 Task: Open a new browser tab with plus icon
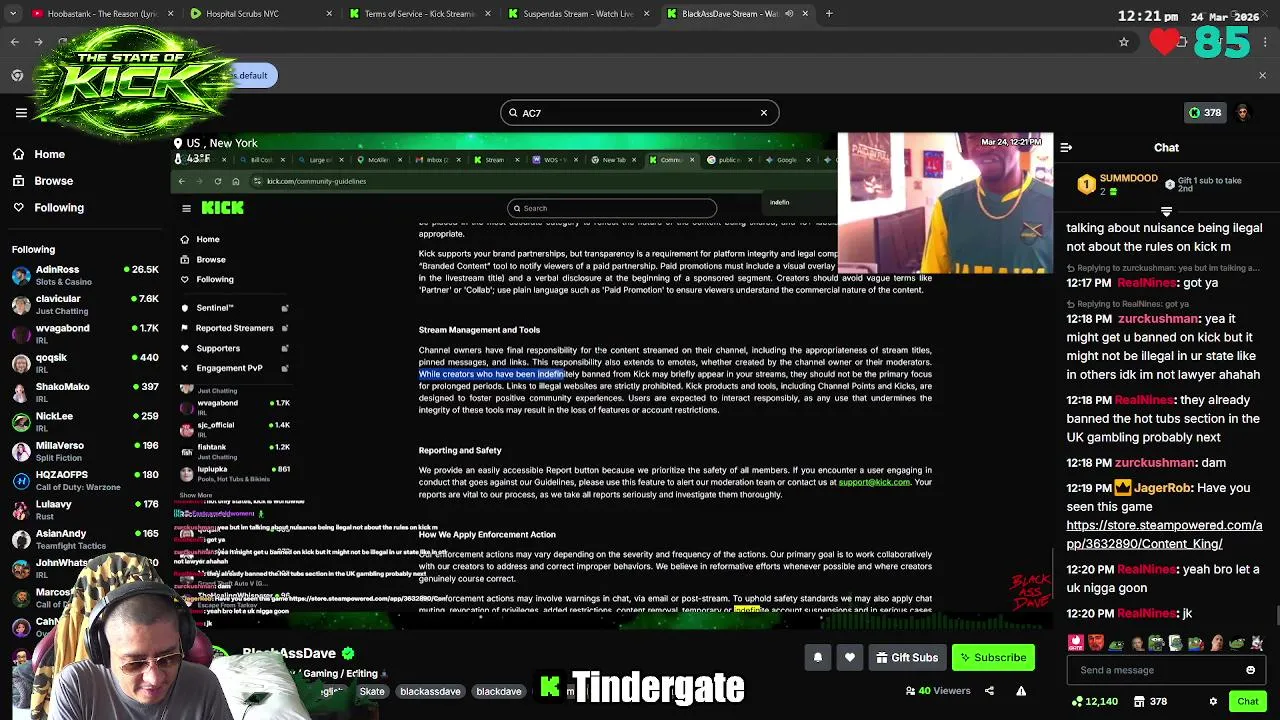[x=829, y=14]
